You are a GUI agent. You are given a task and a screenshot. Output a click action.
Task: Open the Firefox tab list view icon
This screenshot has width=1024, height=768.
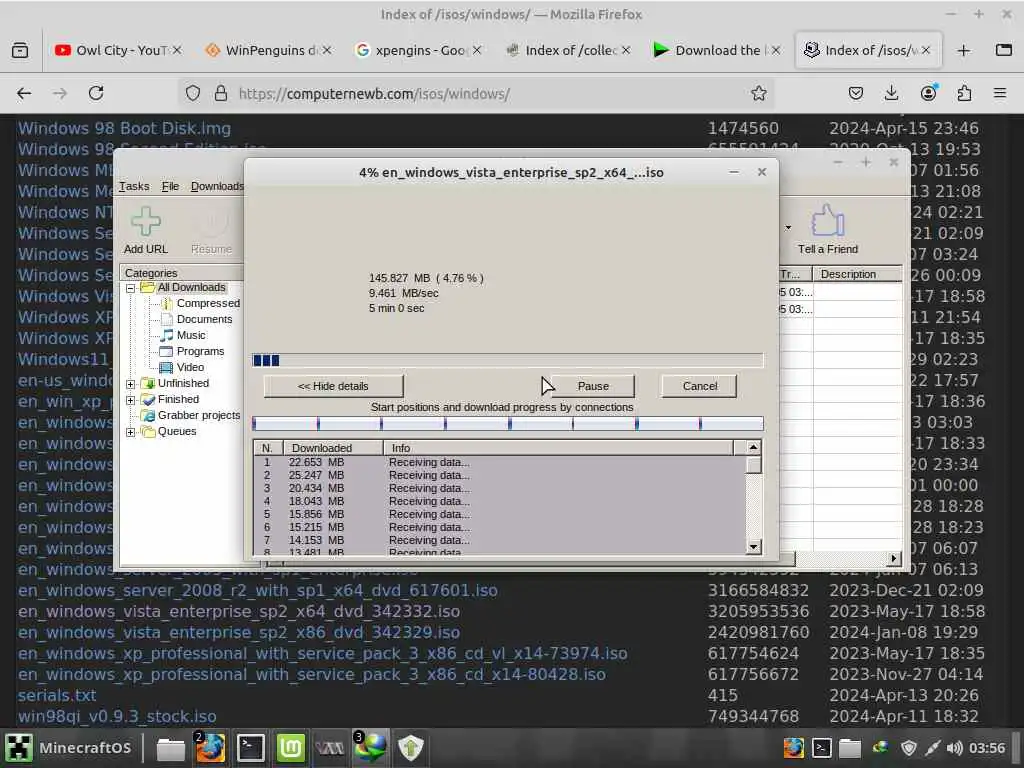[x=1004, y=50]
